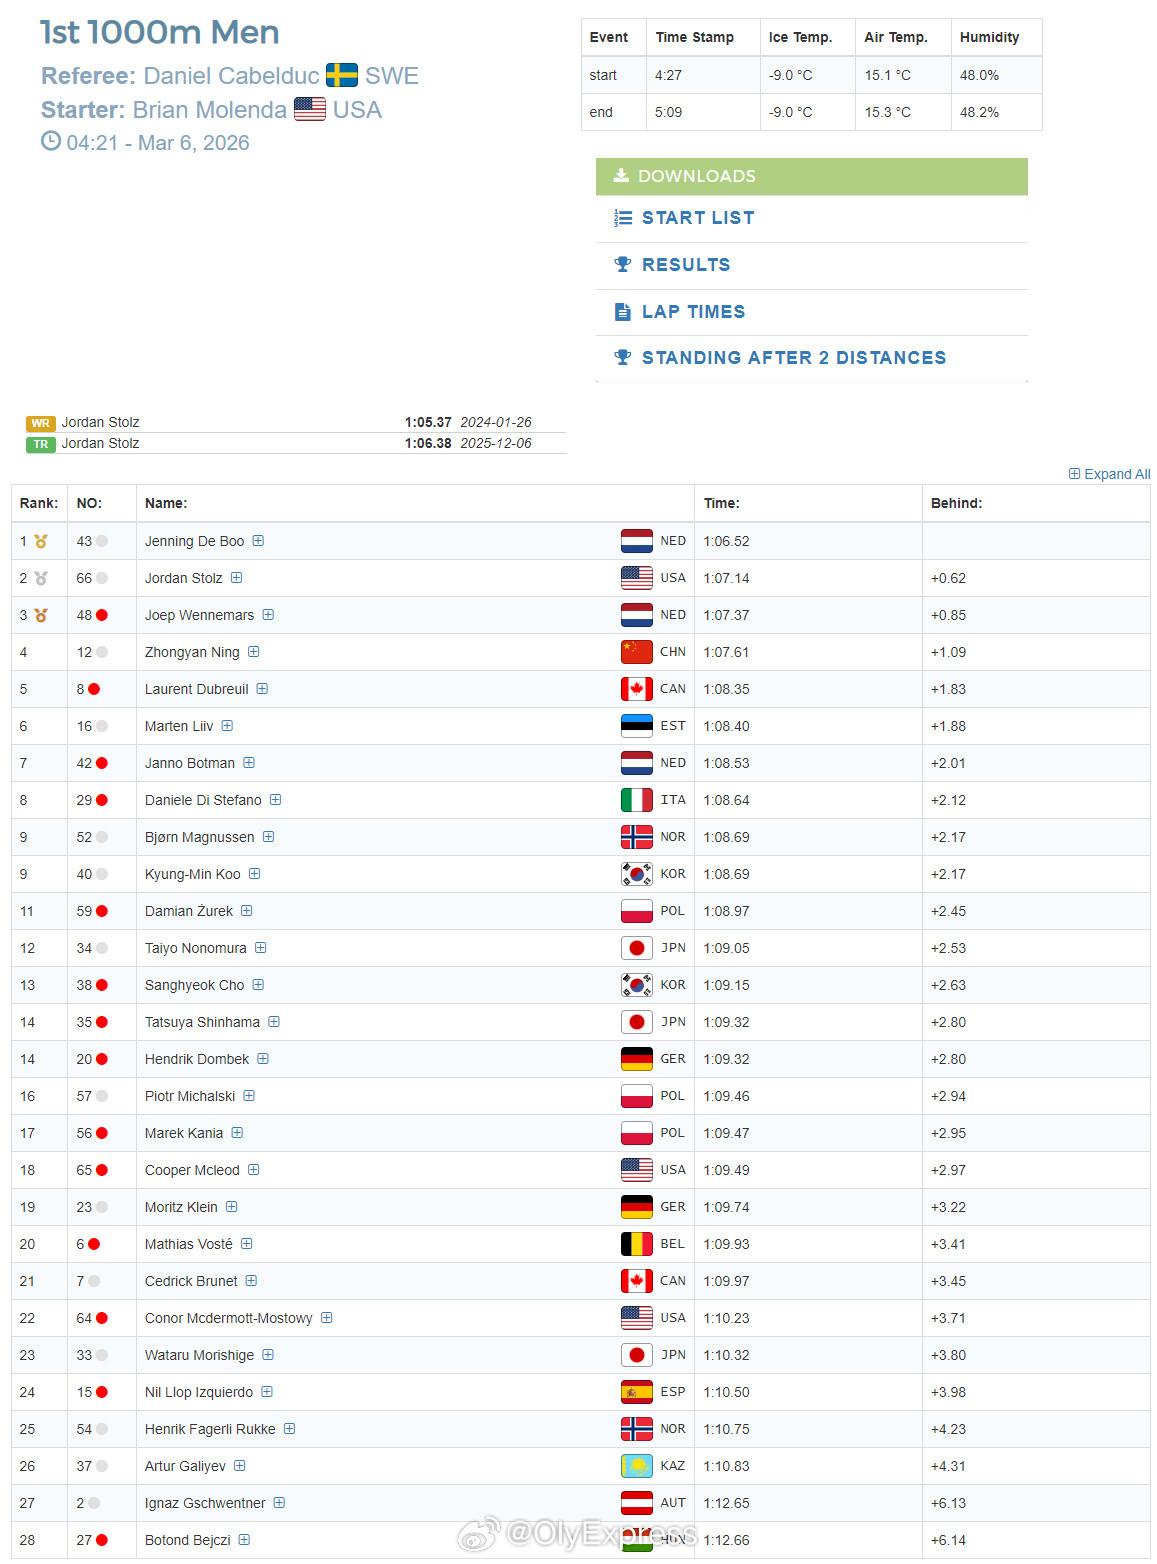The image size is (1157, 1564).
Task: Click Norway flag in Bjørn Magnussen row
Action: tap(637, 837)
